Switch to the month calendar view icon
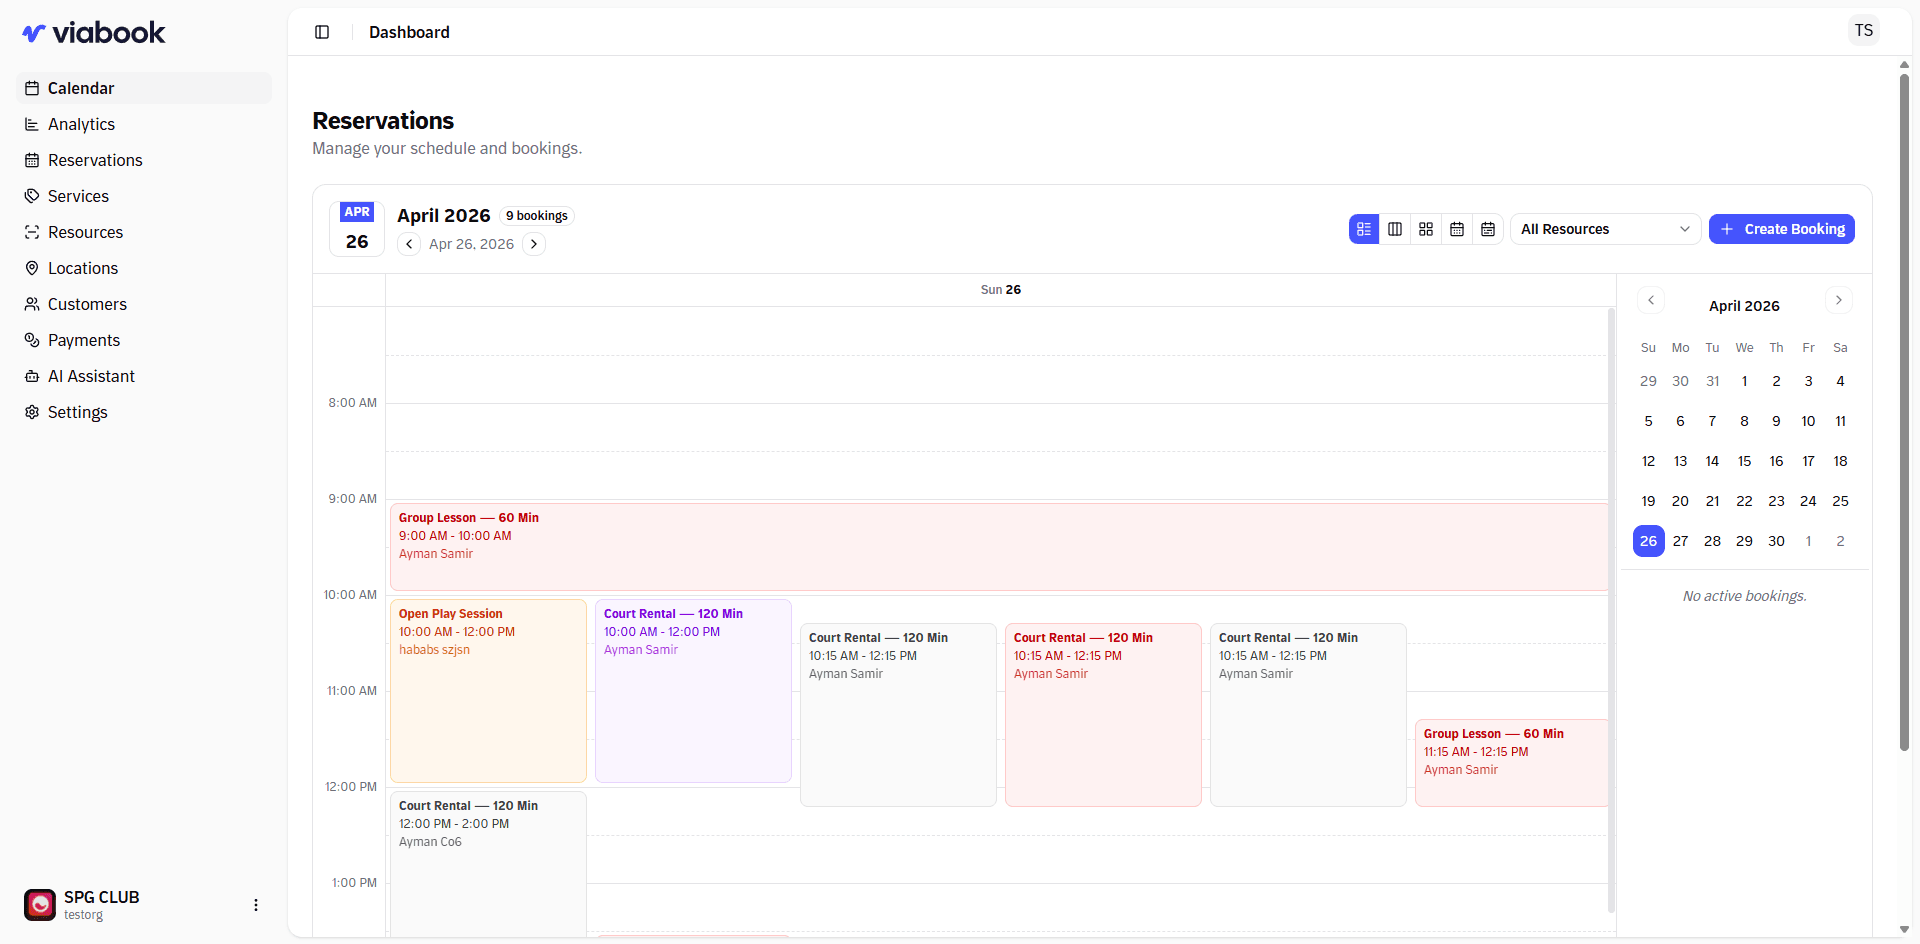 pyautogui.click(x=1457, y=229)
